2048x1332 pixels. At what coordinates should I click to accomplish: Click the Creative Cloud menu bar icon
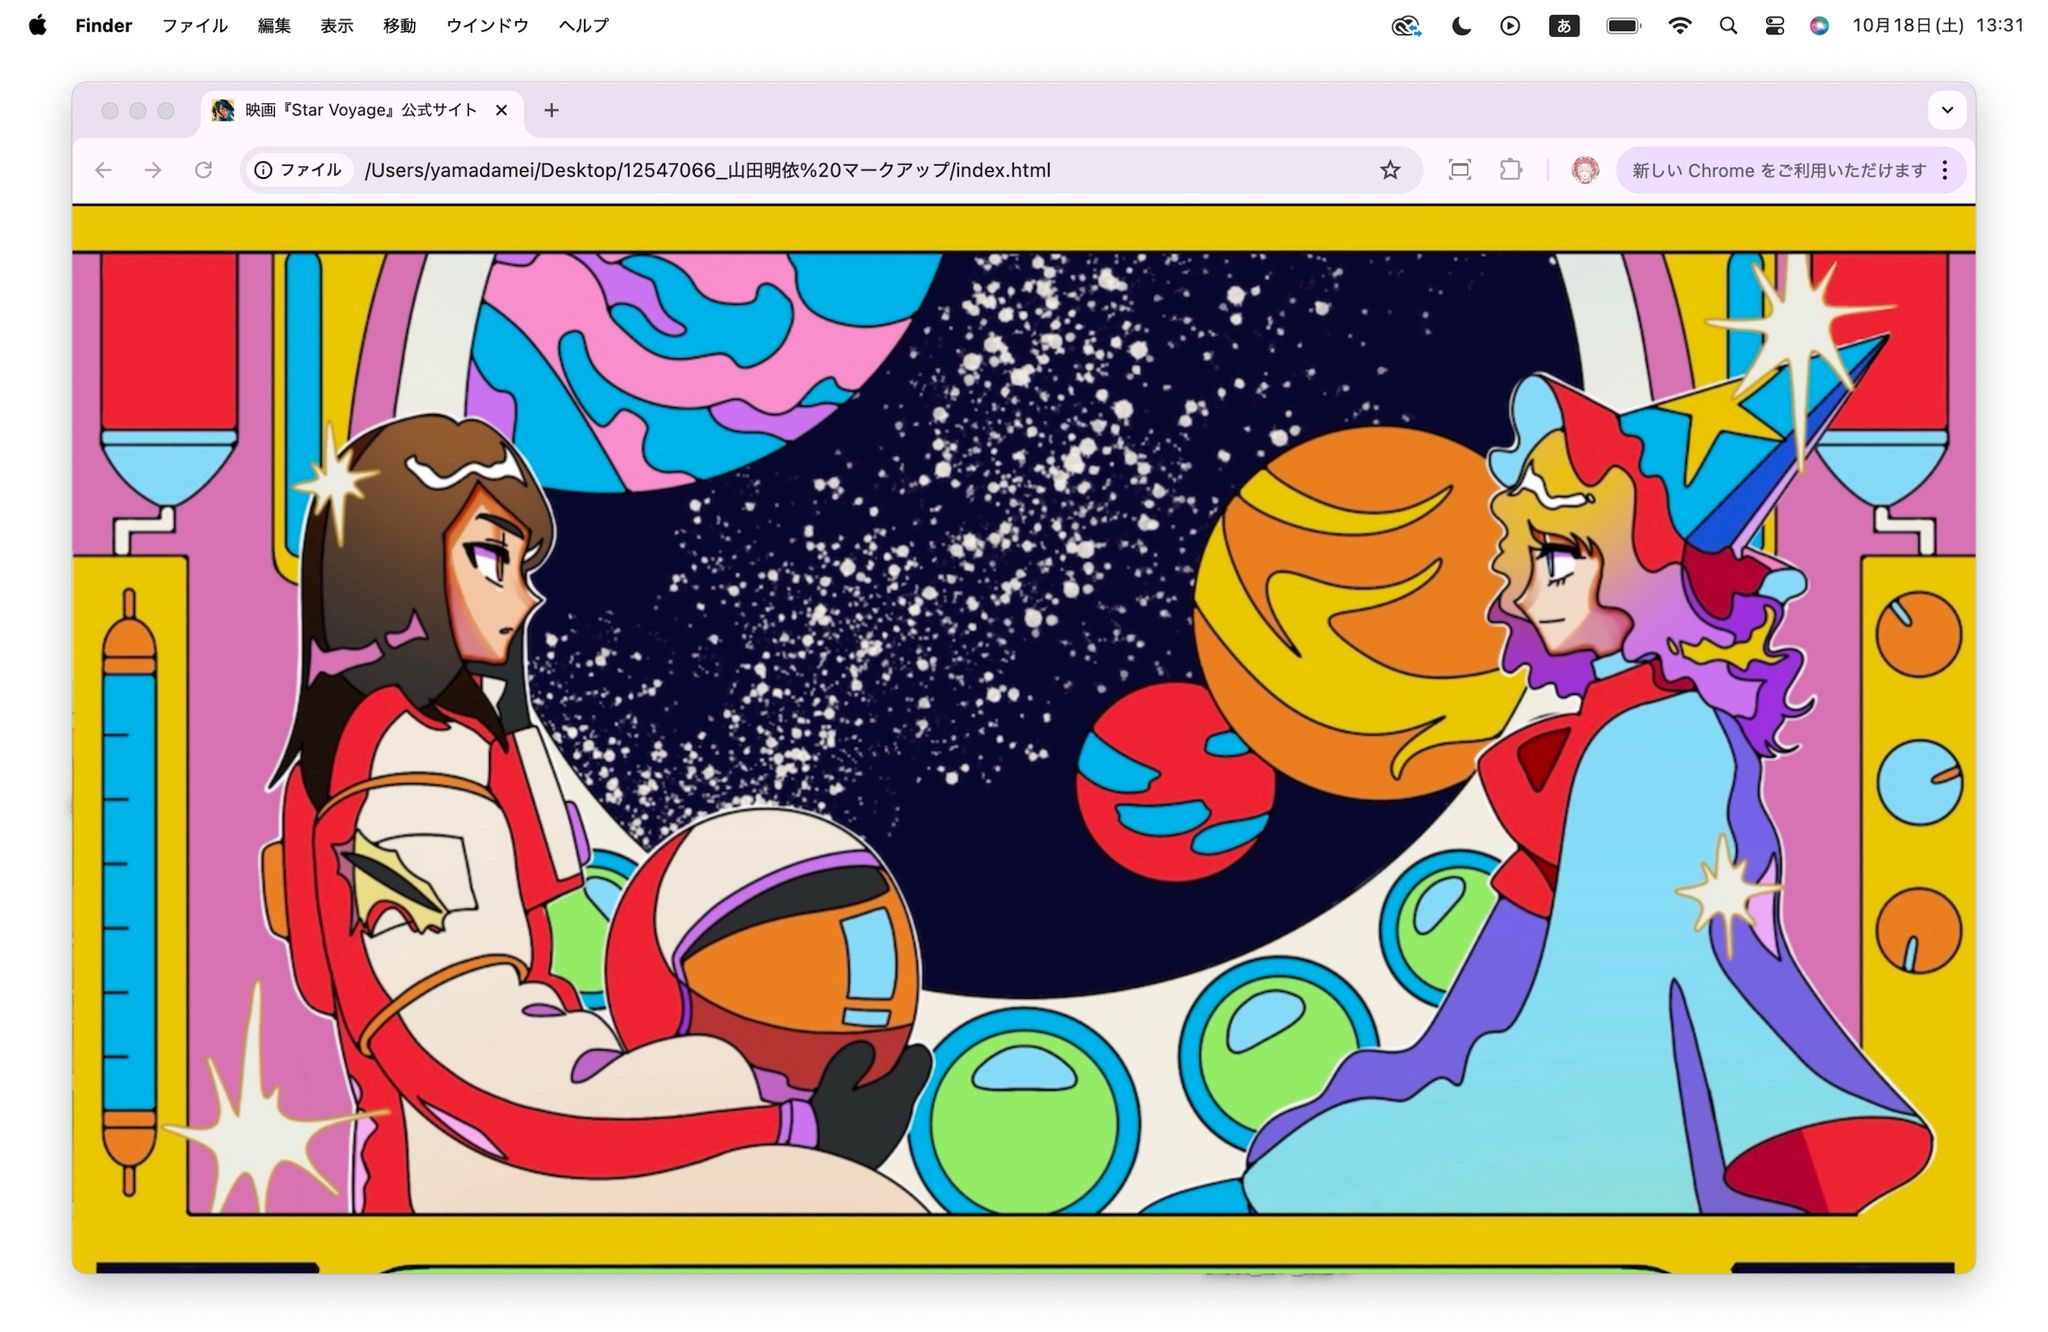(x=1406, y=26)
